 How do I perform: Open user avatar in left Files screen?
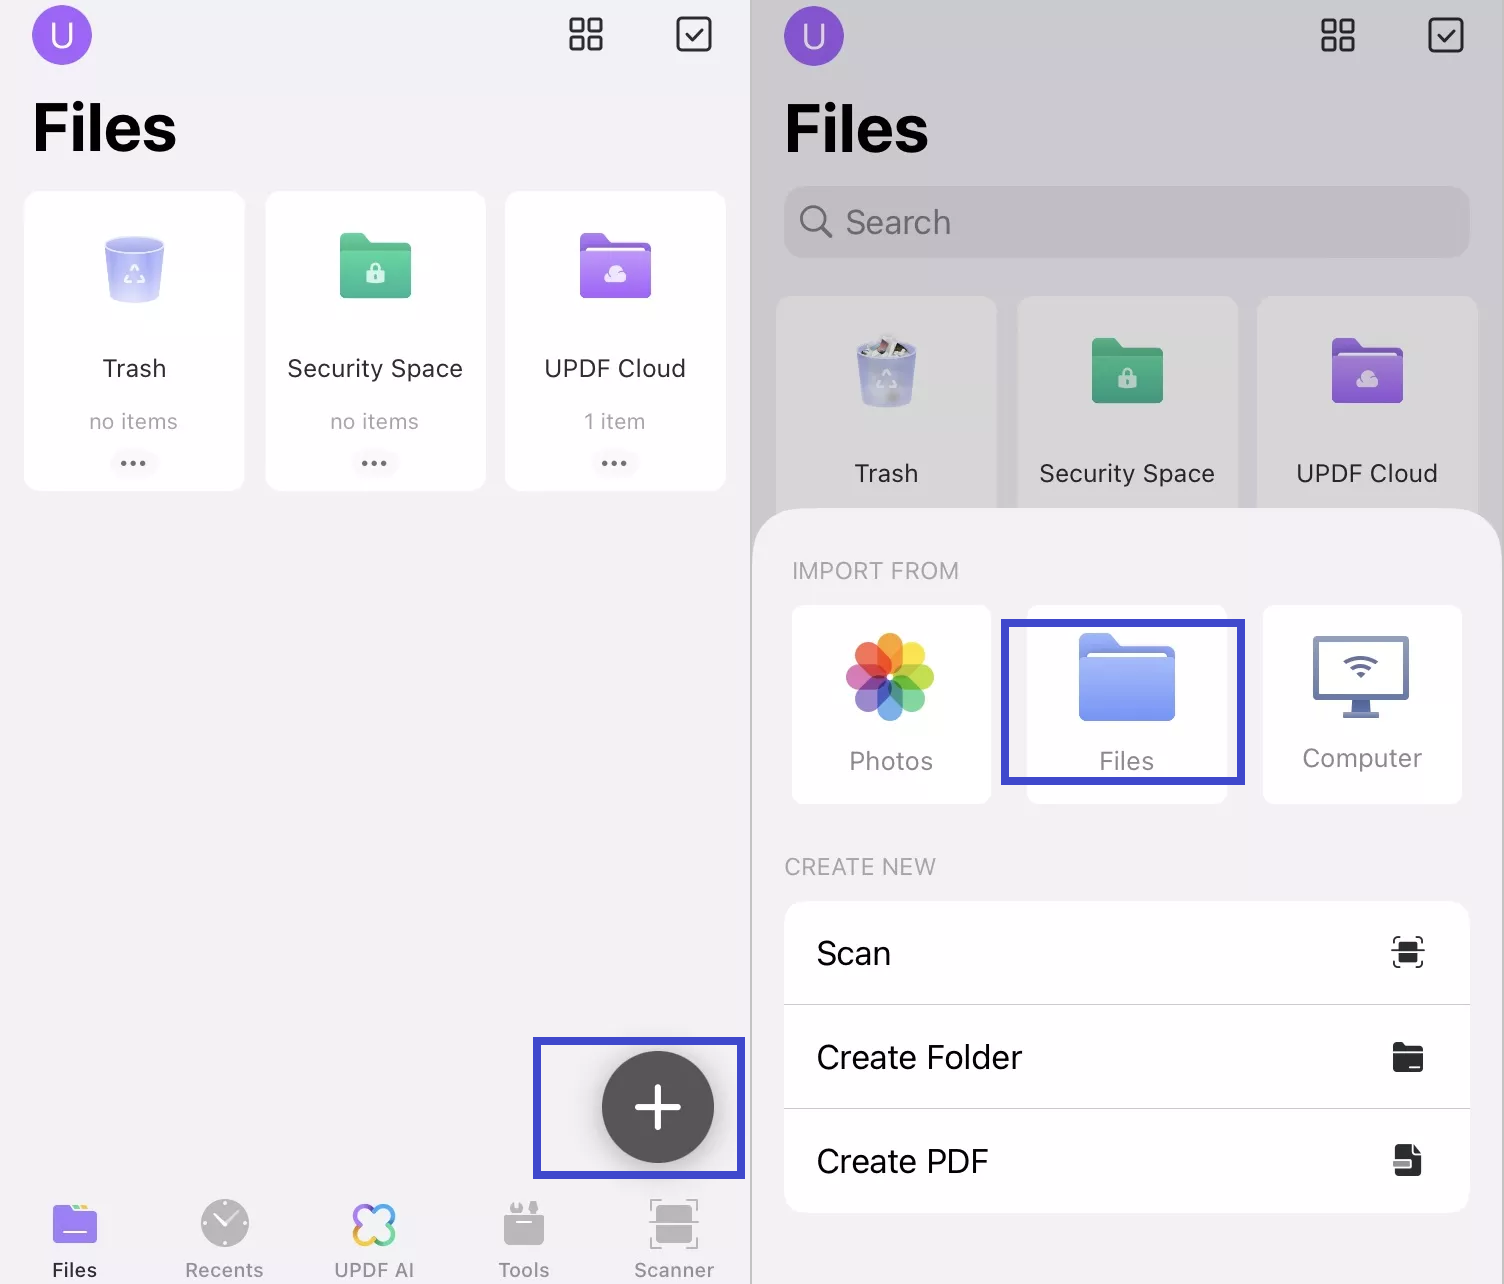[x=62, y=35]
